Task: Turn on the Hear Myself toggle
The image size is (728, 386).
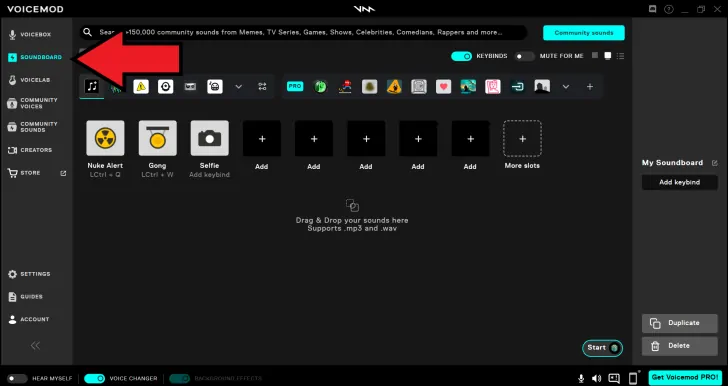Action: (17, 379)
